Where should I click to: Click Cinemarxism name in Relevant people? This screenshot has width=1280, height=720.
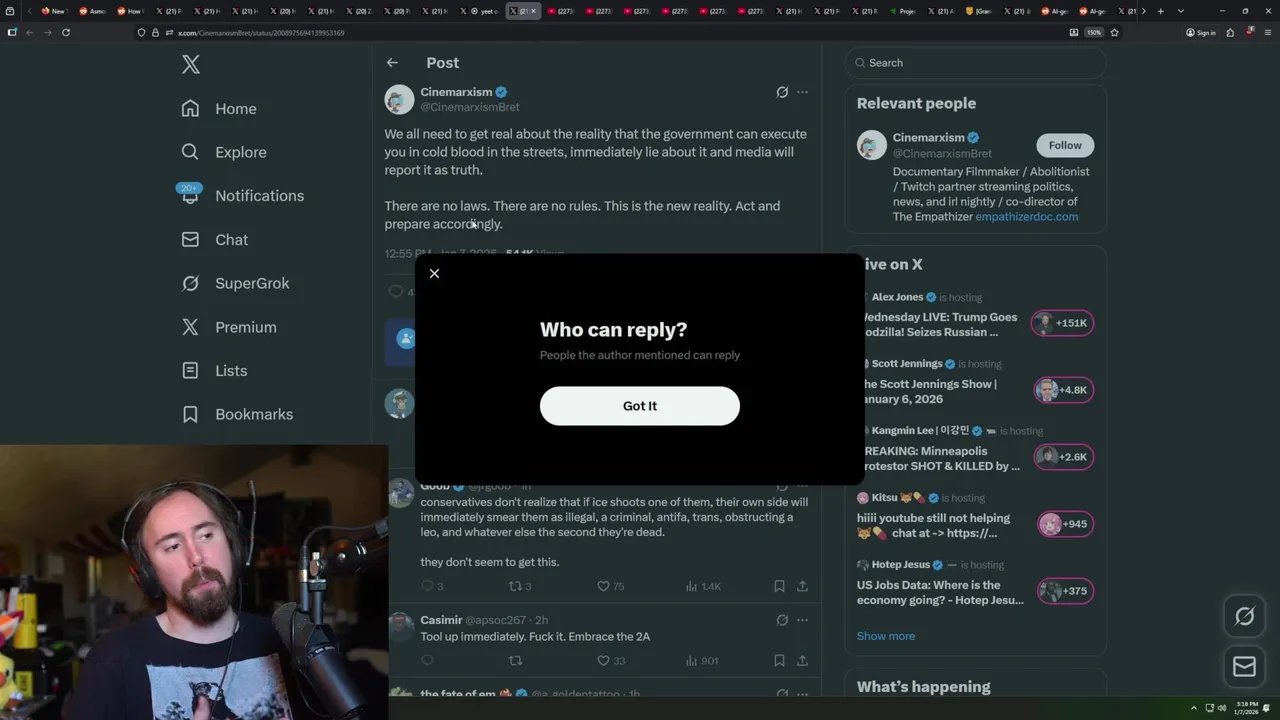[928, 138]
